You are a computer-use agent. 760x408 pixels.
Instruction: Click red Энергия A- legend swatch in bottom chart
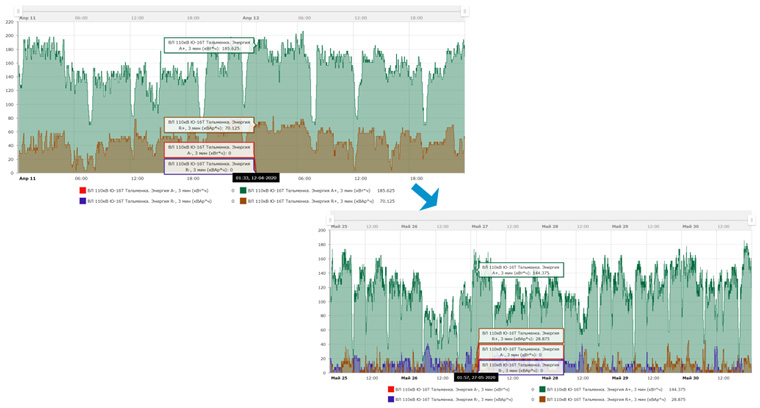pos(391,389)
